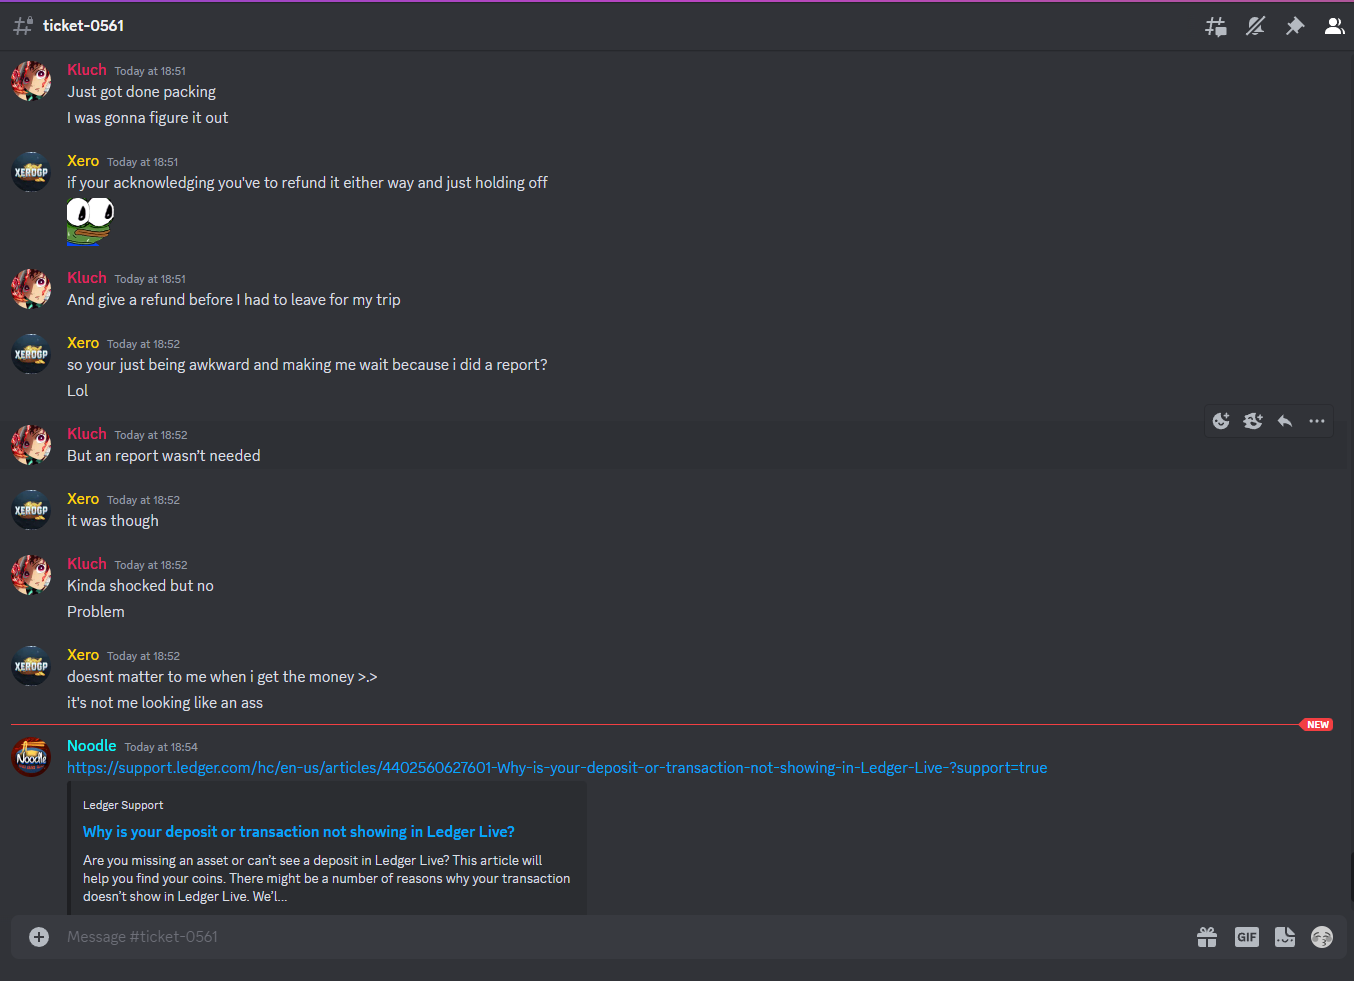1354x981 pixels.
Task: Open the GIF picker
Action: click(x=1247, y=937)
